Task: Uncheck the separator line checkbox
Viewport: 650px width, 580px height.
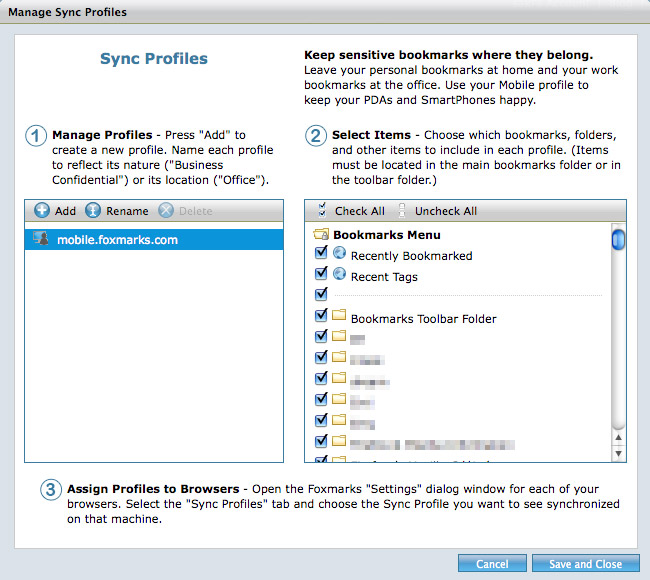Action: (x=321, y=294)
